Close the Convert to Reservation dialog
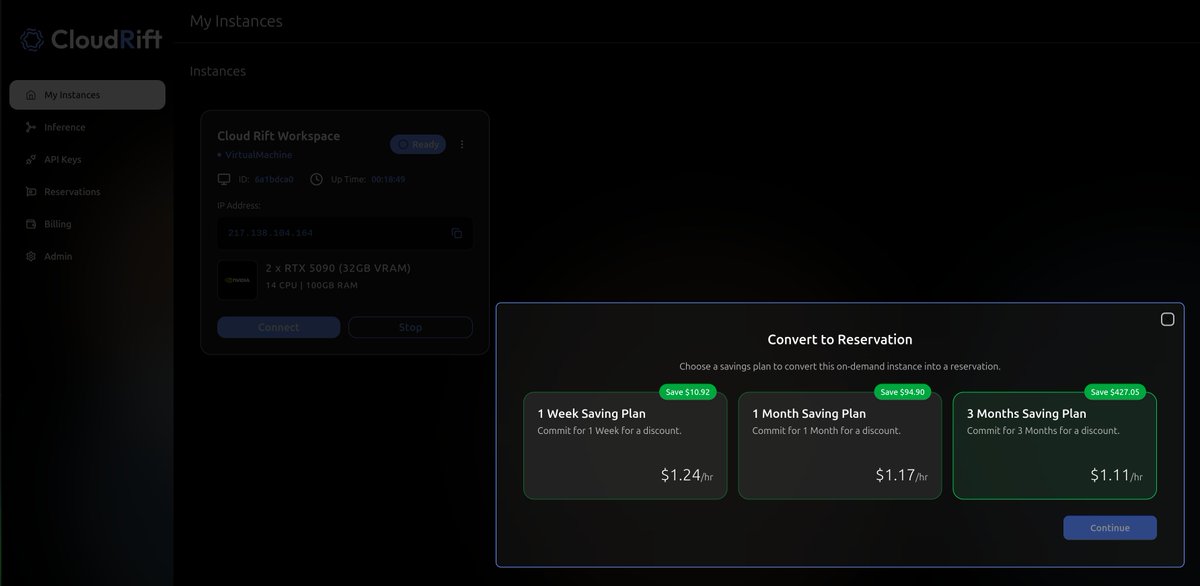Screen dimensions: 1200x586 click(x=1167, y=319)
